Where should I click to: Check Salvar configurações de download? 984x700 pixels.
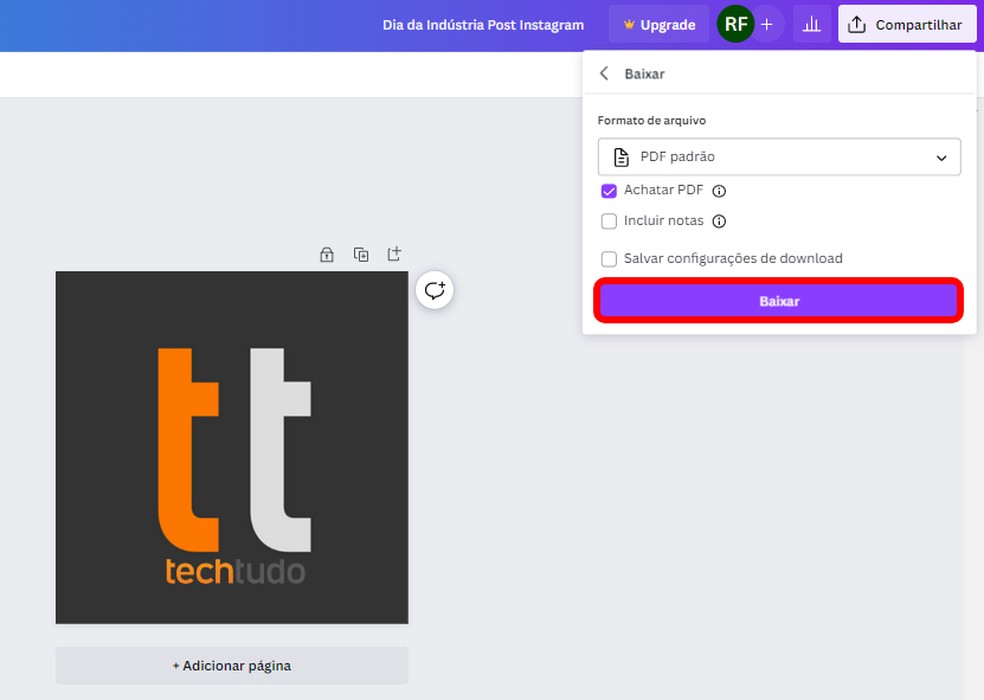(609, 259)
